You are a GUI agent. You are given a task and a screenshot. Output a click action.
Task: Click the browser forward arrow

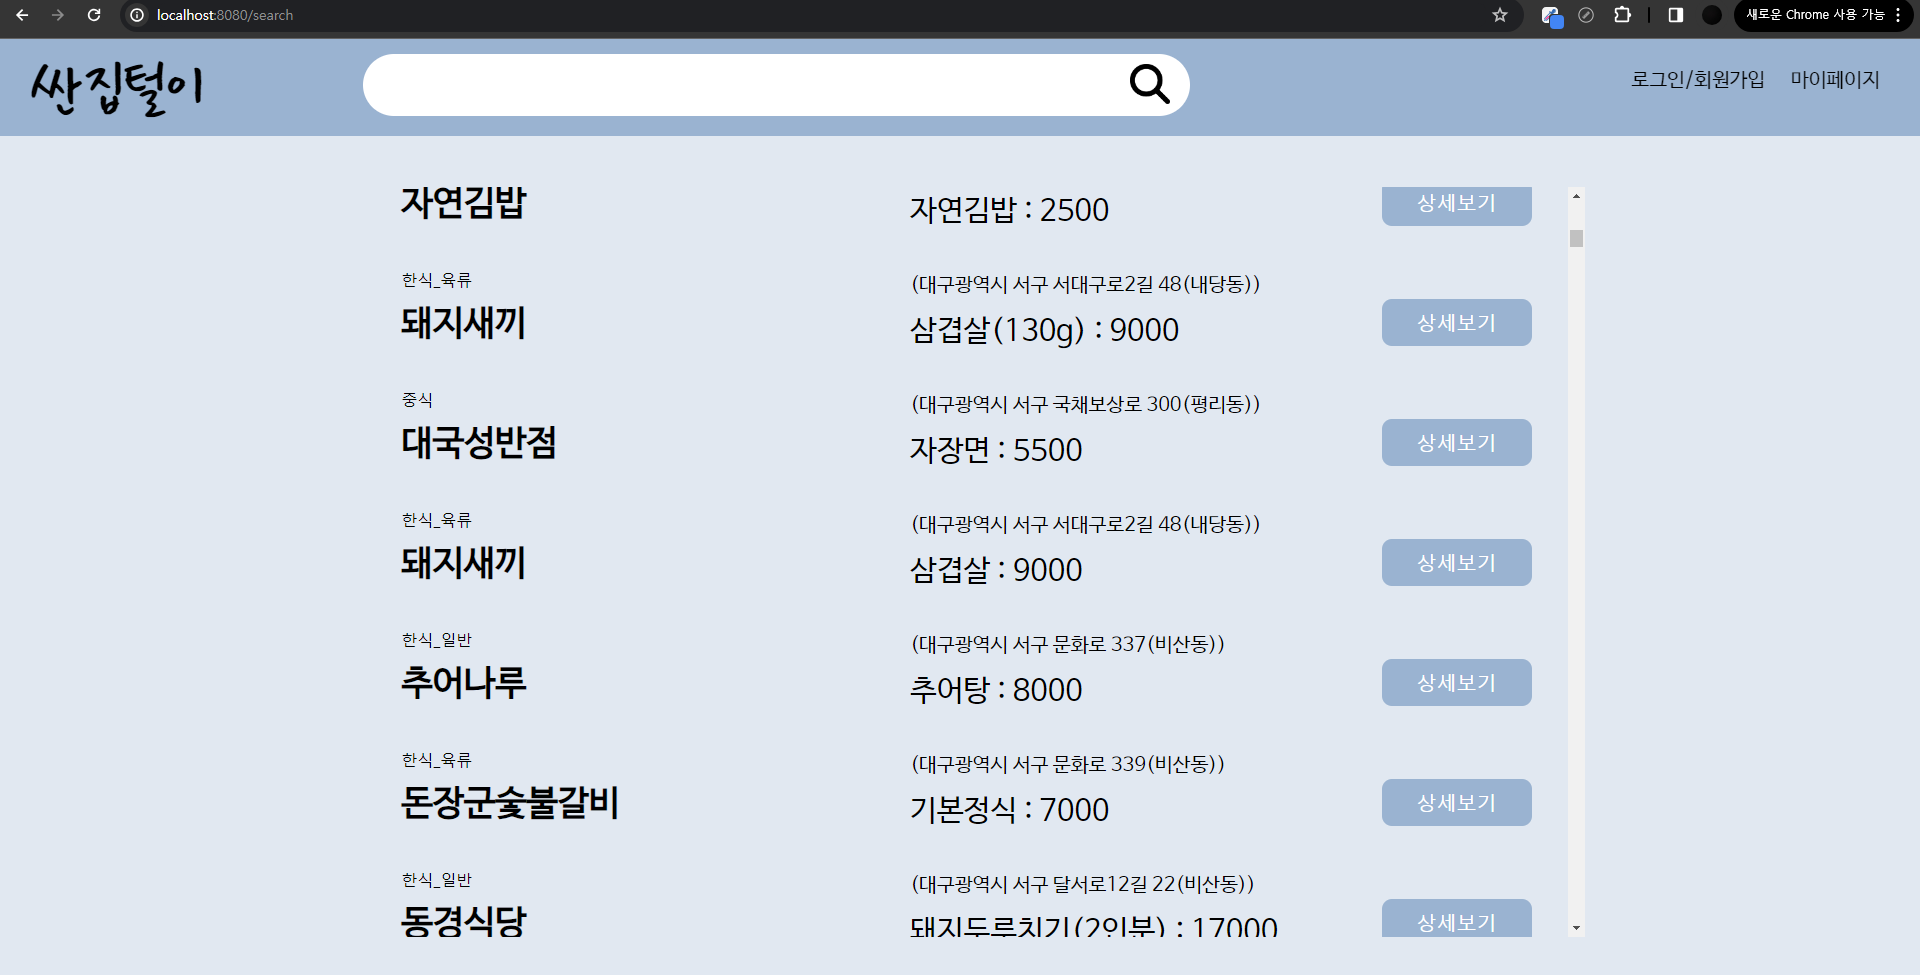pyautogui.click(x=58, y=15)
